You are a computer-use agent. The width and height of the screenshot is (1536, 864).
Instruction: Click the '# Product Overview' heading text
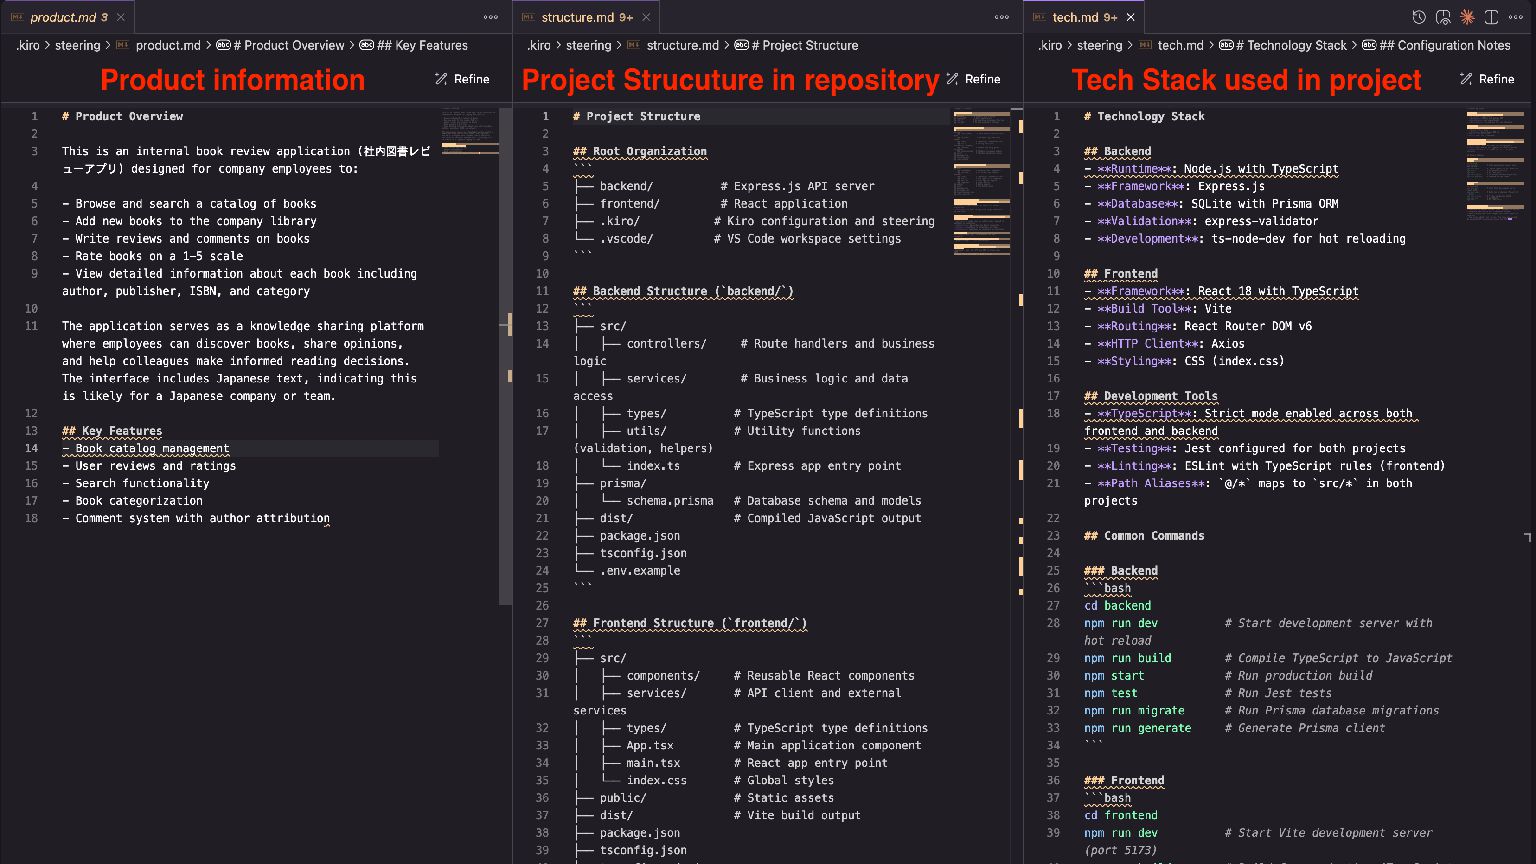pos(123,116)
